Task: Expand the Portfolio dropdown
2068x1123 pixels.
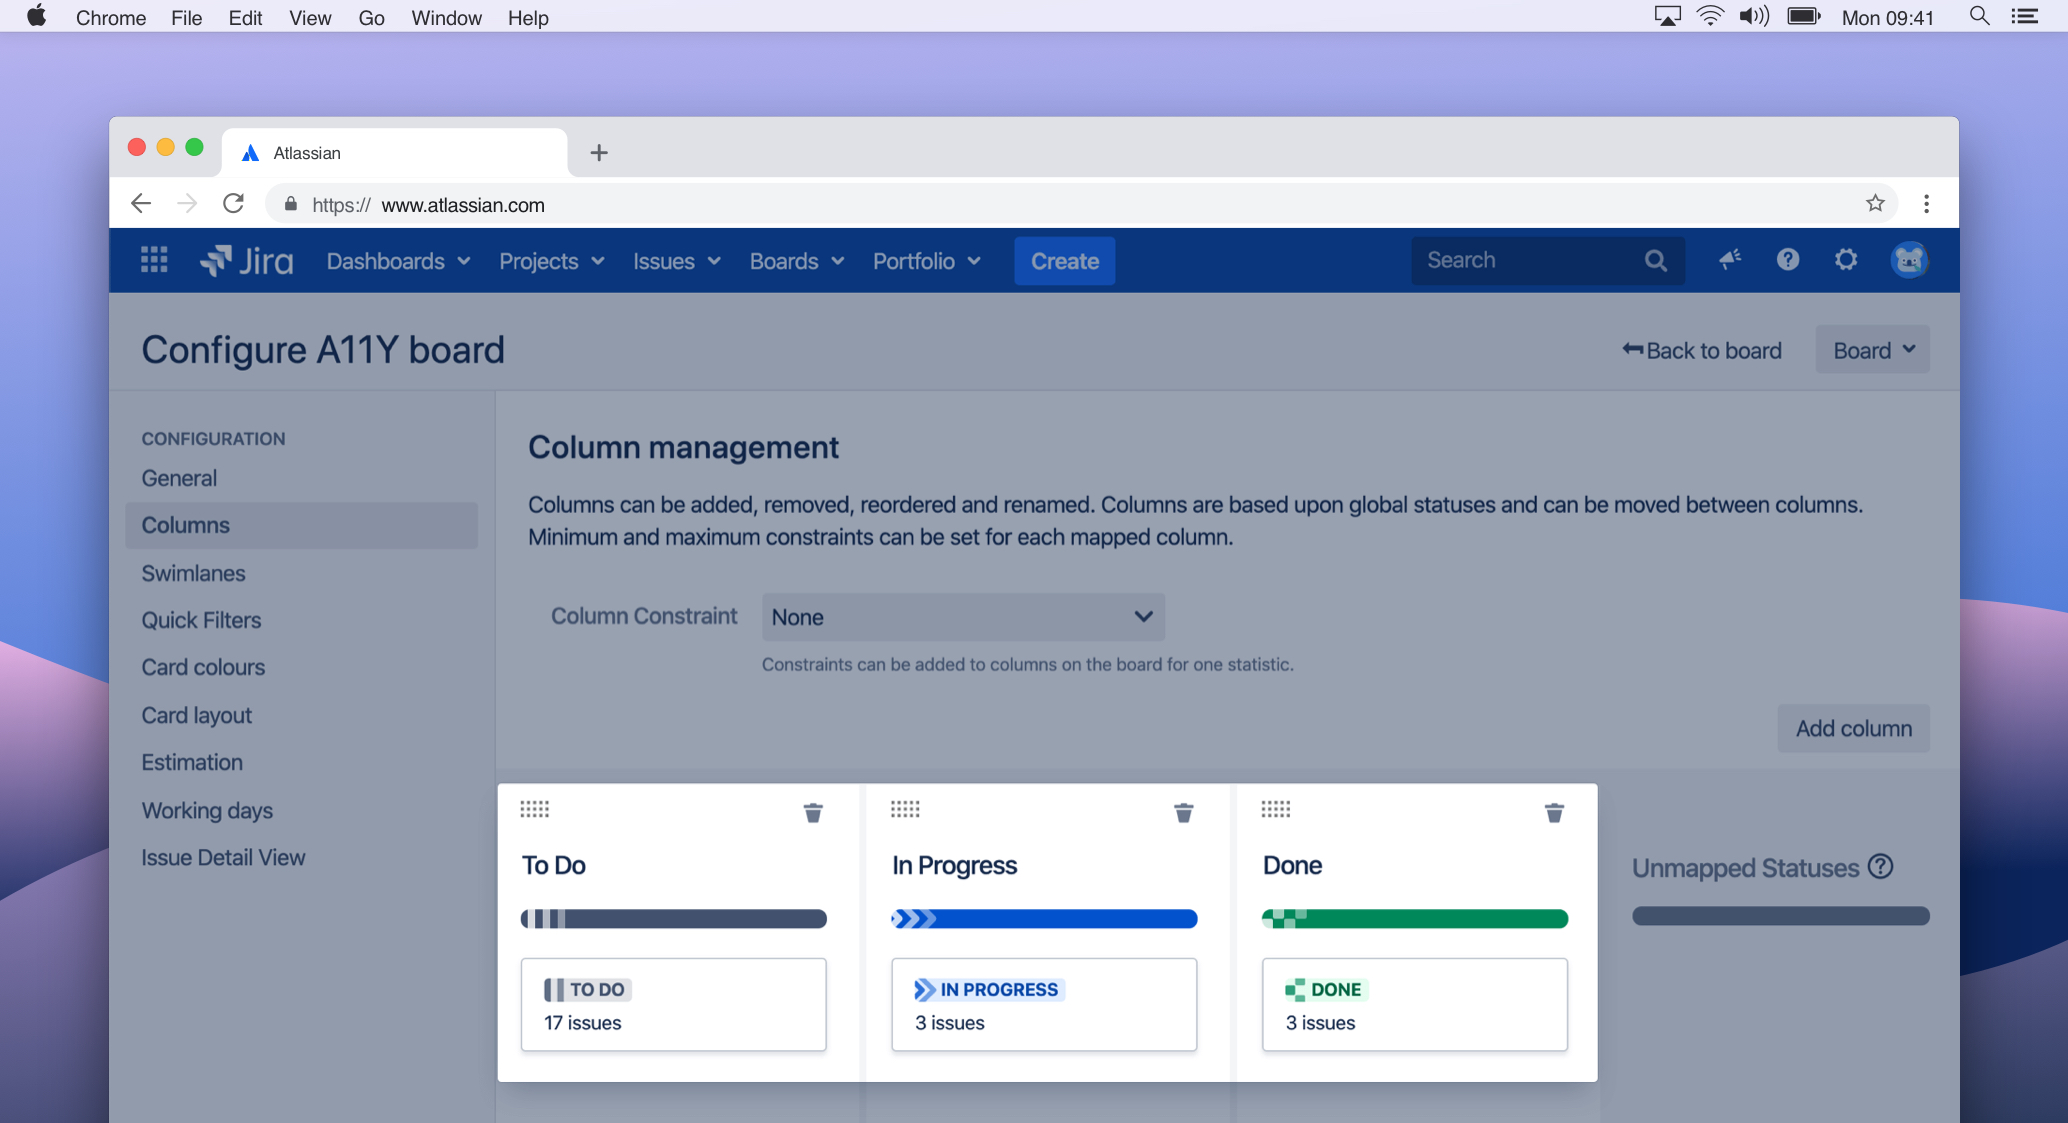Action: click(927, 261)
